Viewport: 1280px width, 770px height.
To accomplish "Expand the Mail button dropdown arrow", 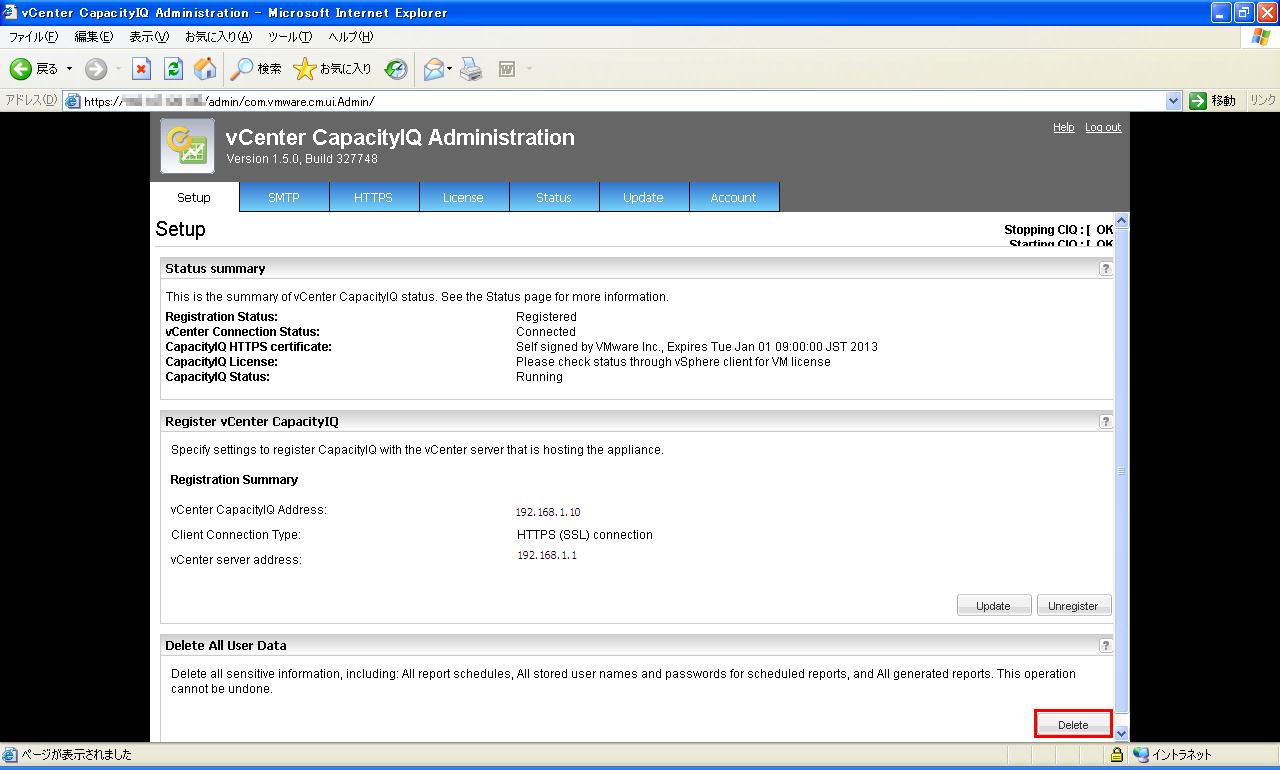I will point(450,69).
